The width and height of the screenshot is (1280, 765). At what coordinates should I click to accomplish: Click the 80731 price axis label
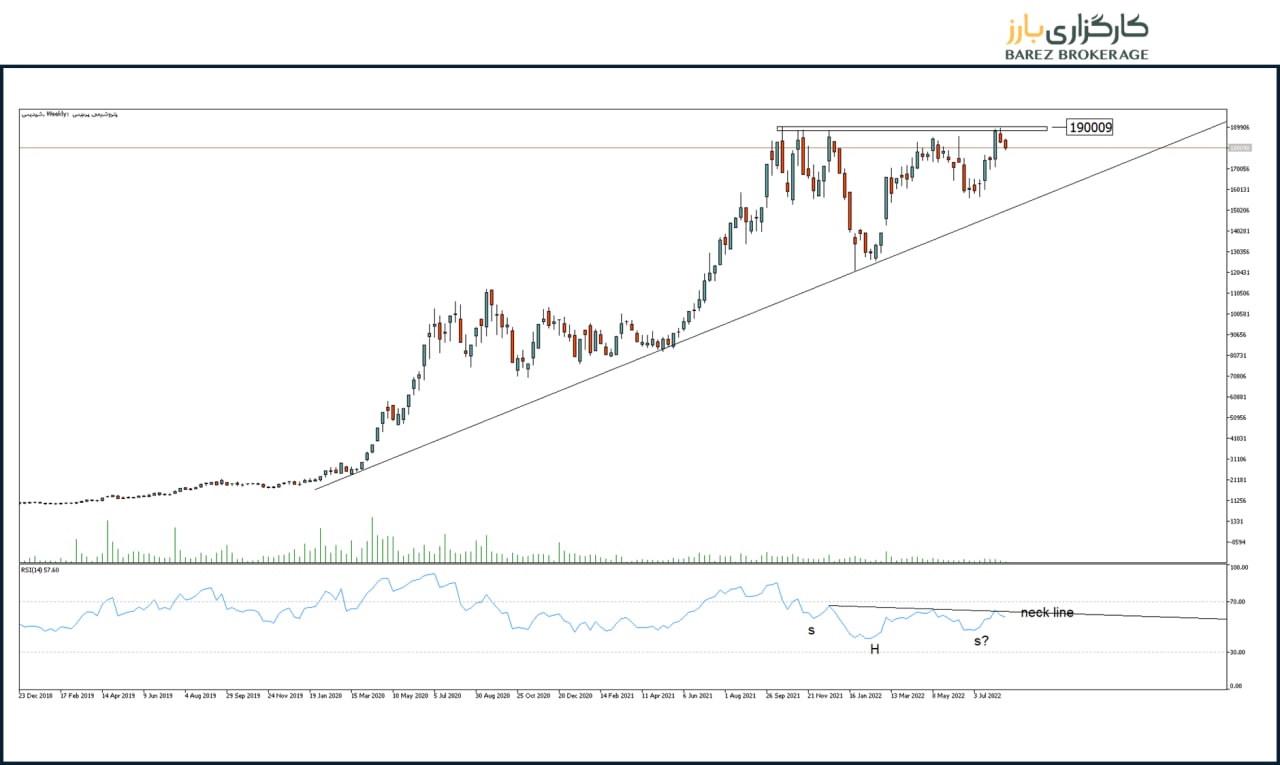click(1238, 356)
